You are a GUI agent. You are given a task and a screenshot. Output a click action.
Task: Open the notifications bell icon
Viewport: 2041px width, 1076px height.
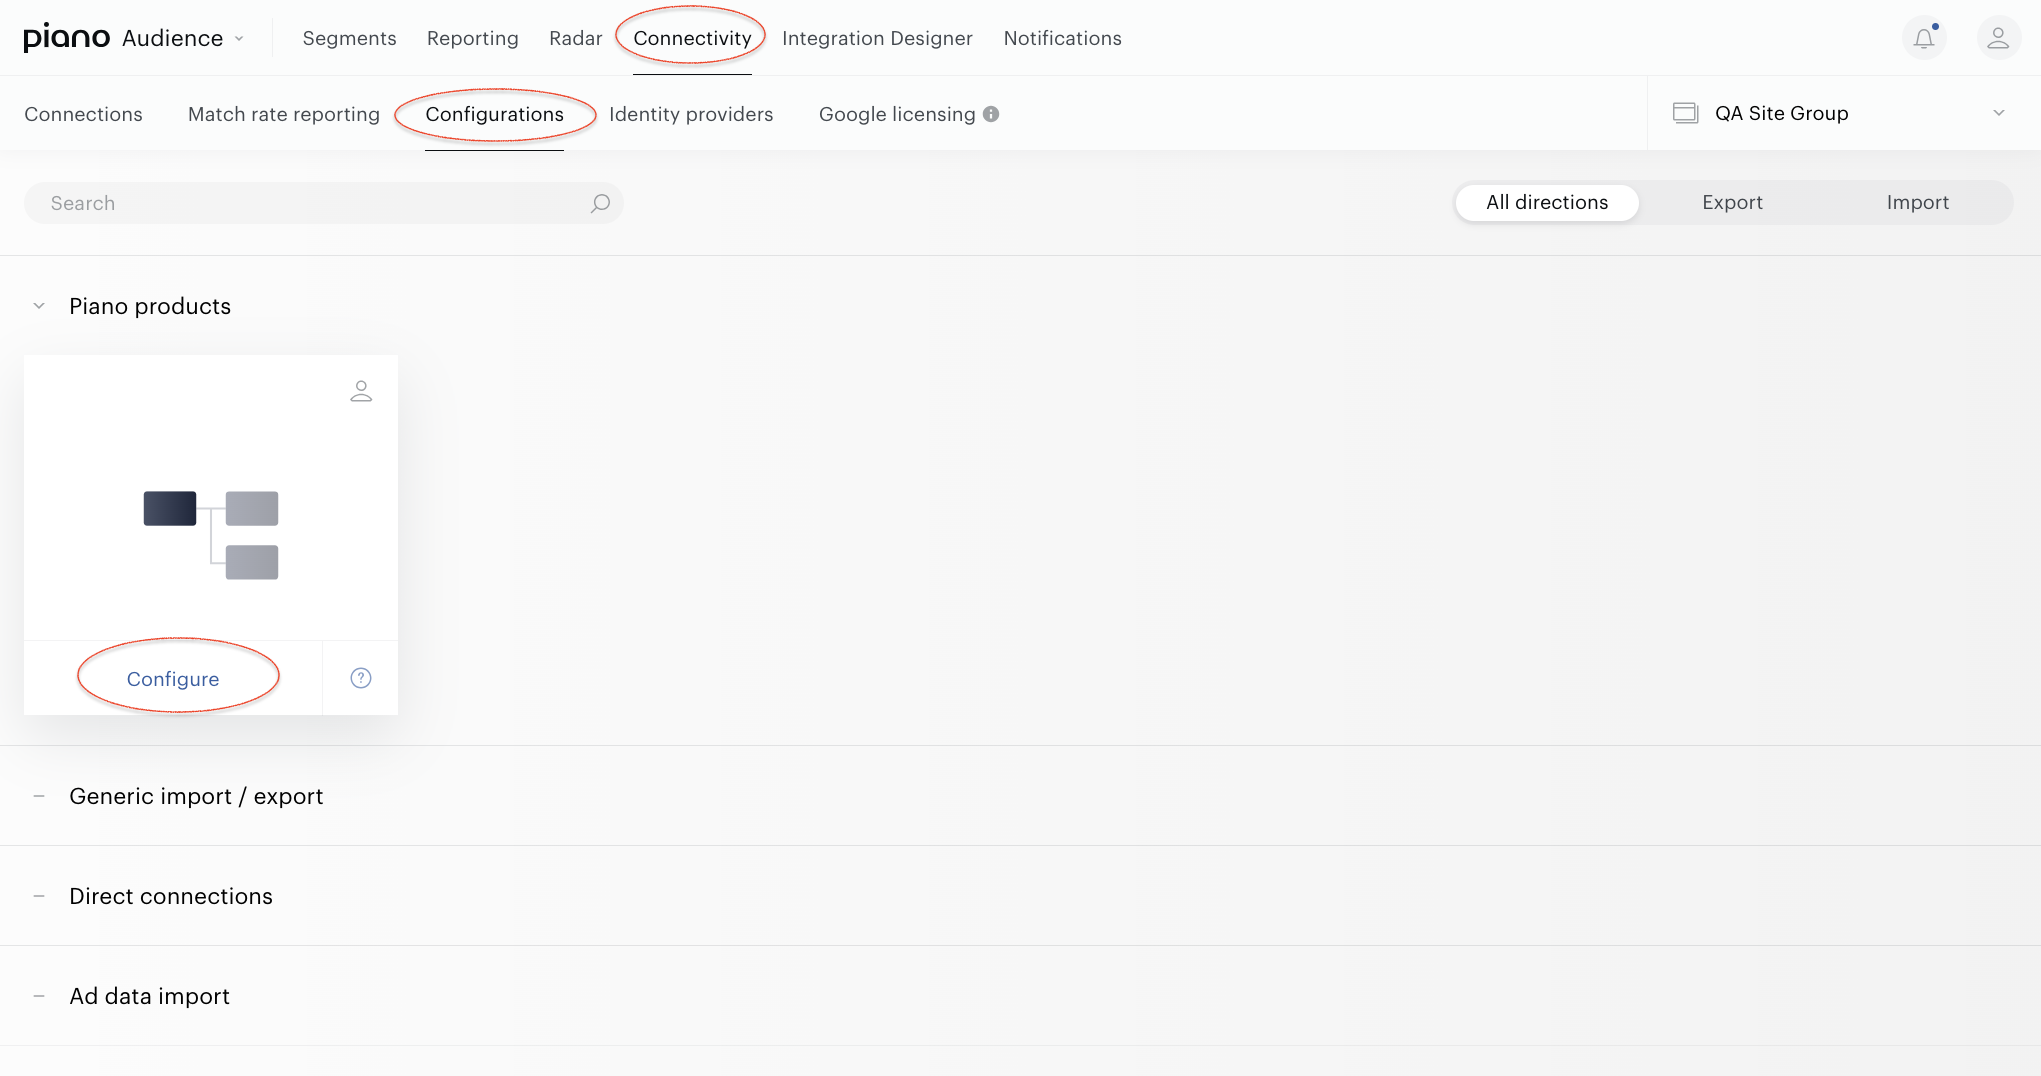(x=1924, y=38)
